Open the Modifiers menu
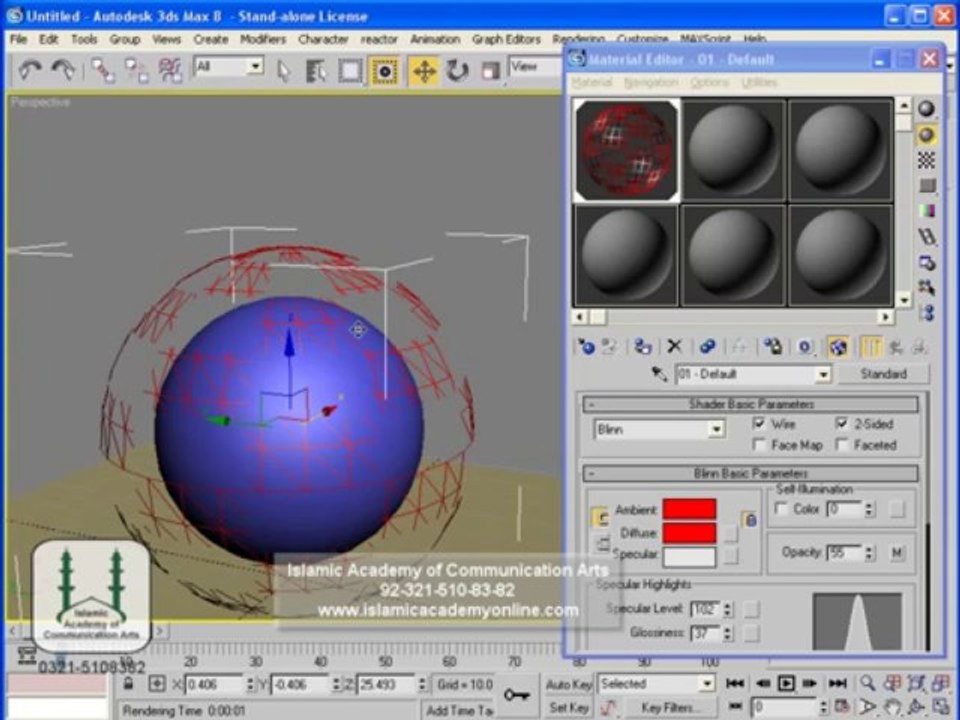Viewport: 960px width, 720px height. pyautogui.click(x=263, y=39)
